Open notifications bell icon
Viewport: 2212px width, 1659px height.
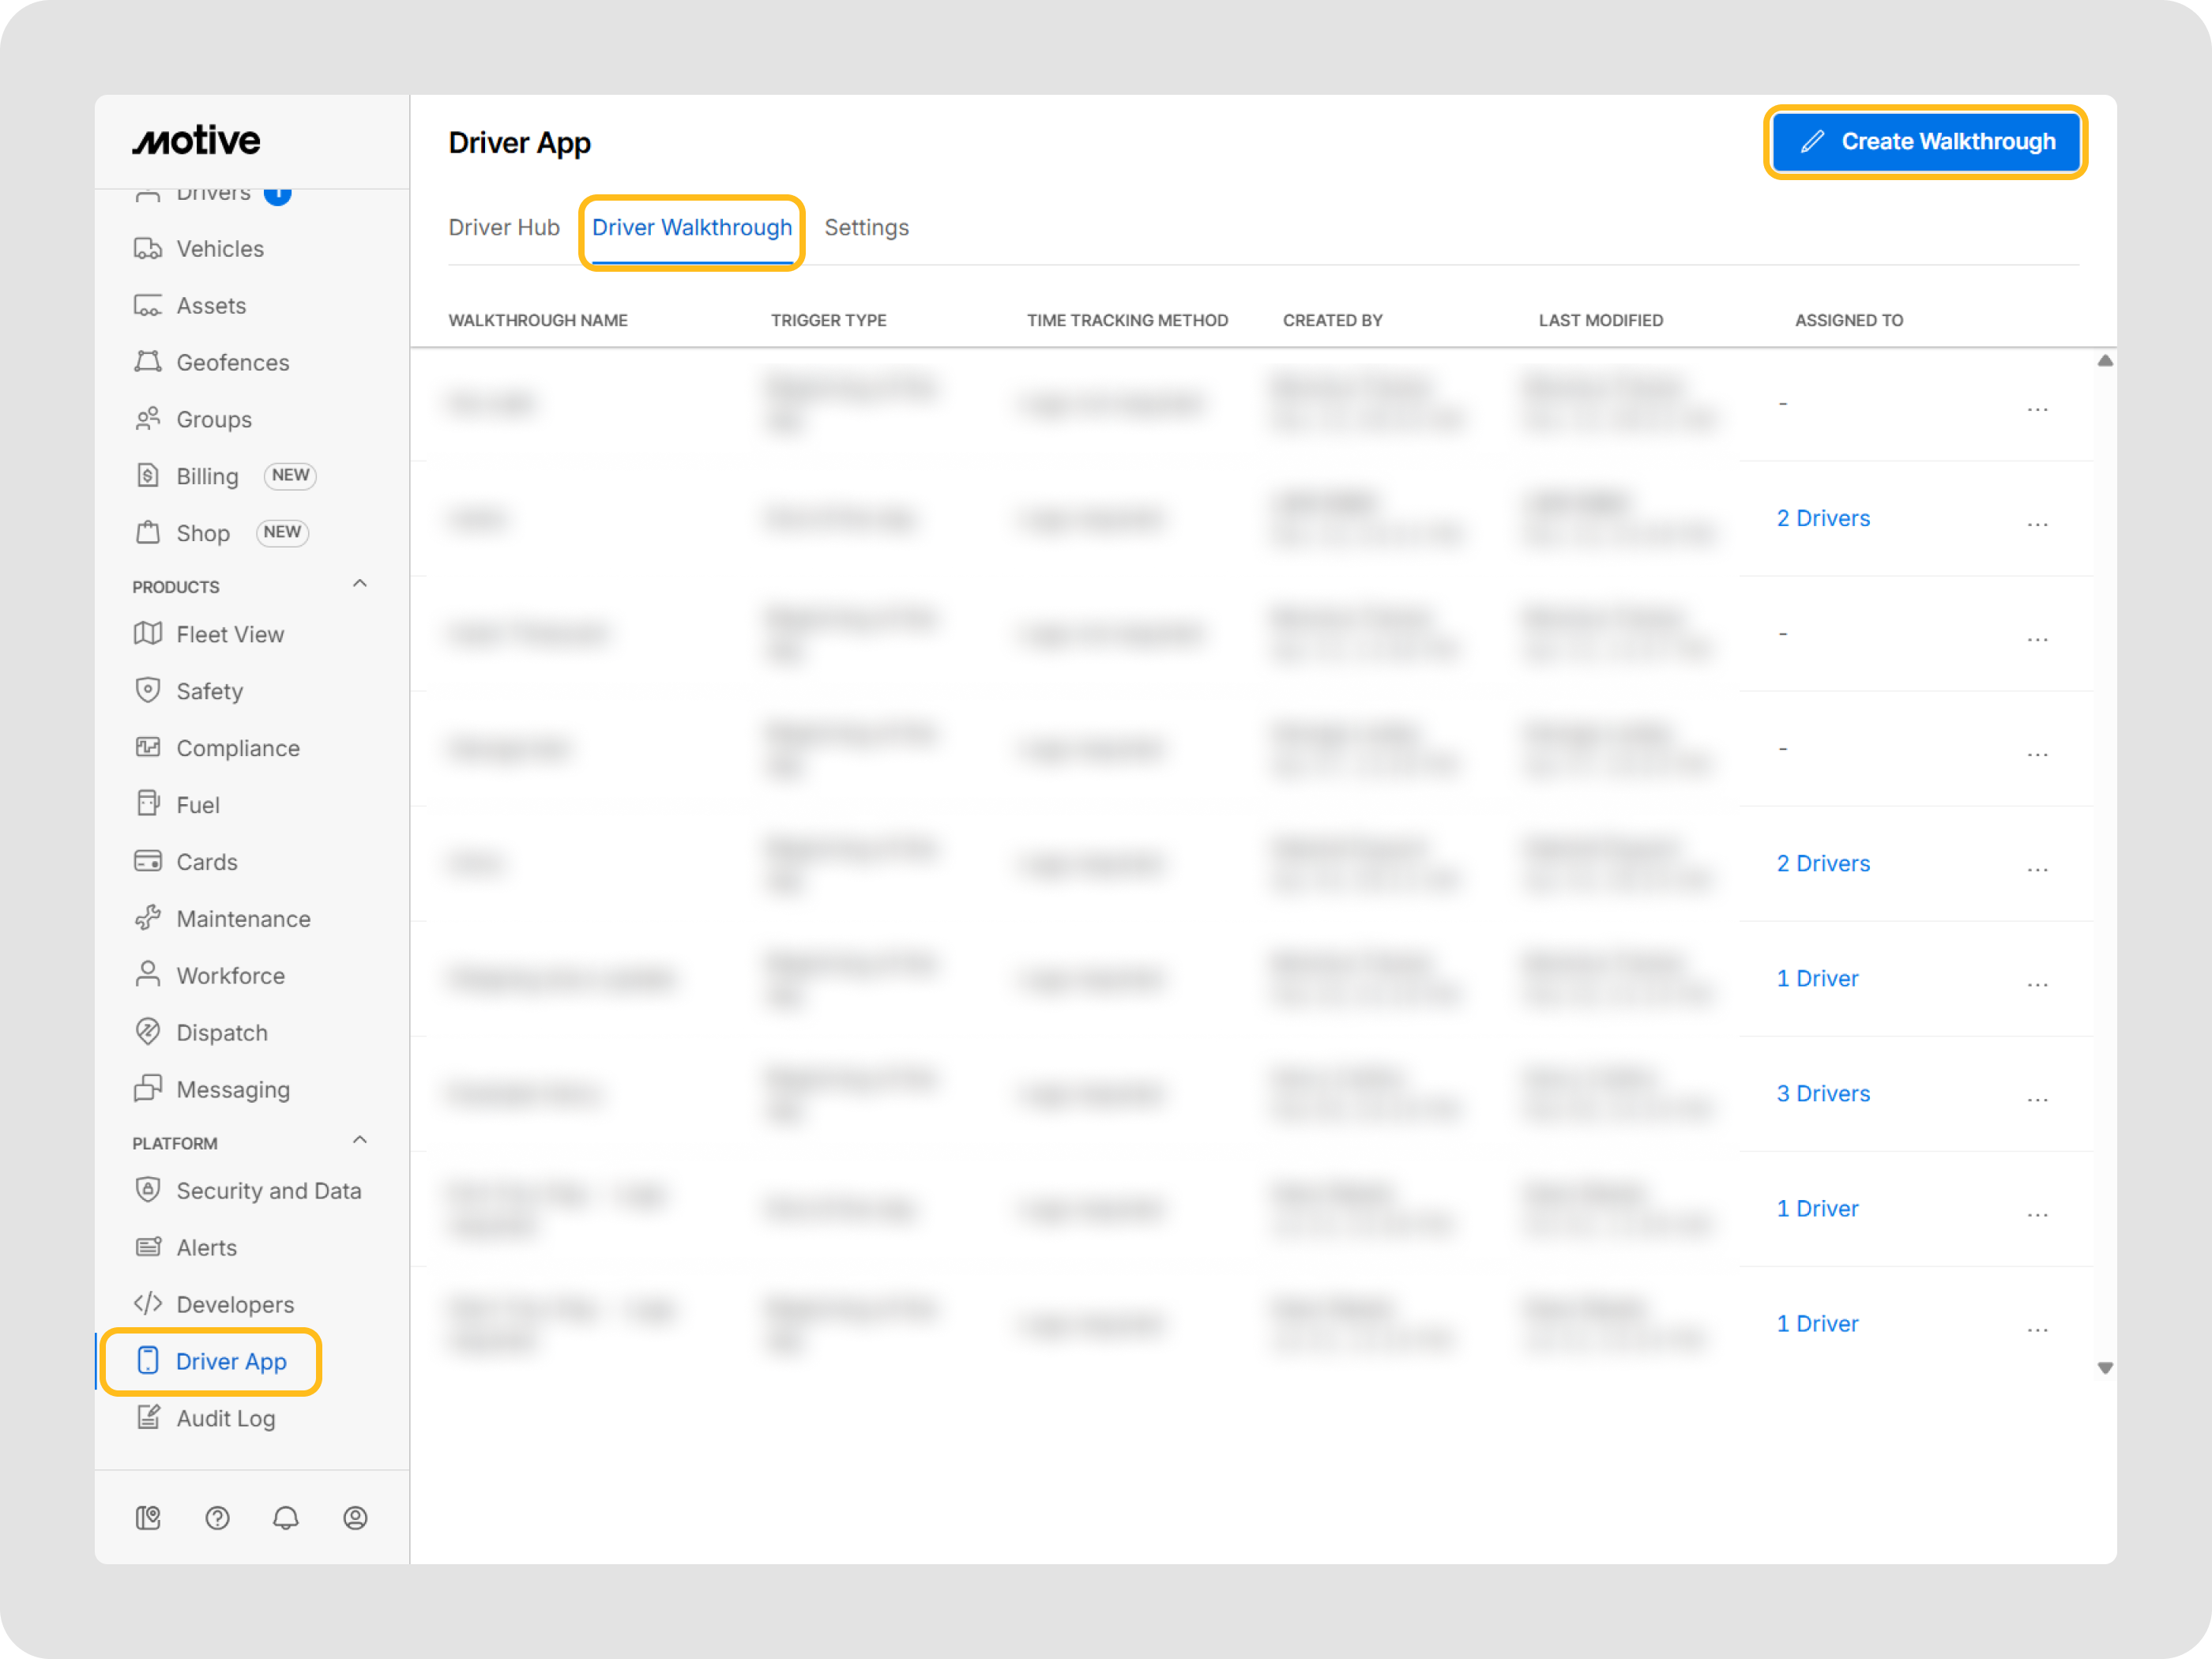pos(286,1518)
